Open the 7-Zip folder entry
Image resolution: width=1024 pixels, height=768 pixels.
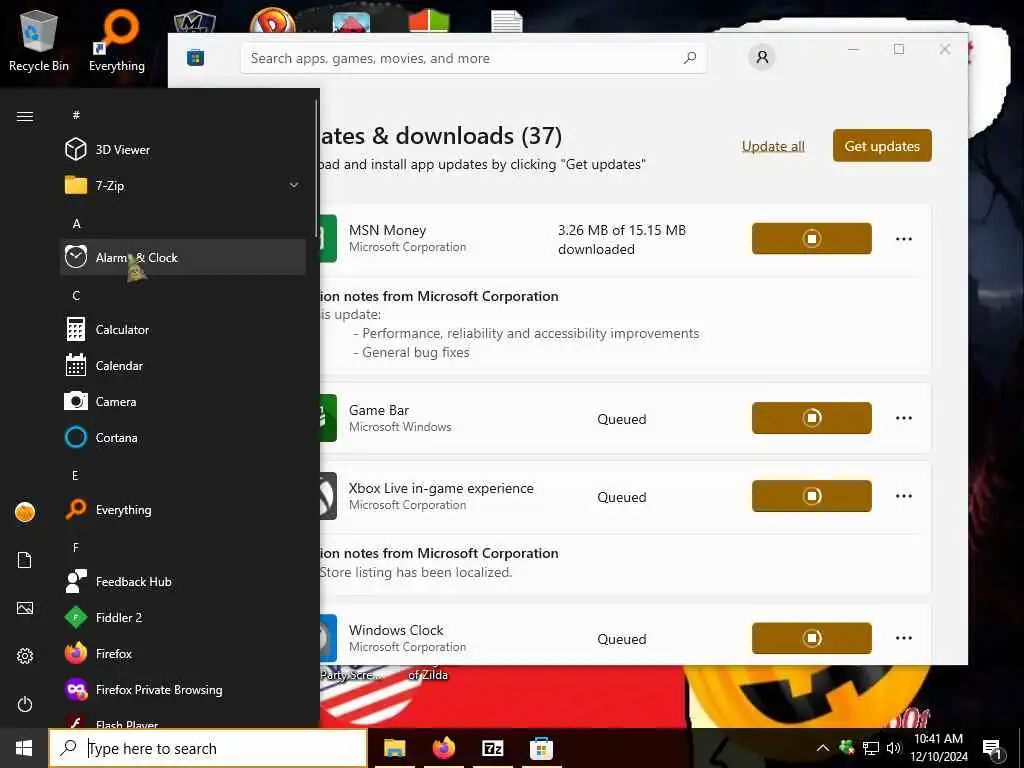coord(183,185)
